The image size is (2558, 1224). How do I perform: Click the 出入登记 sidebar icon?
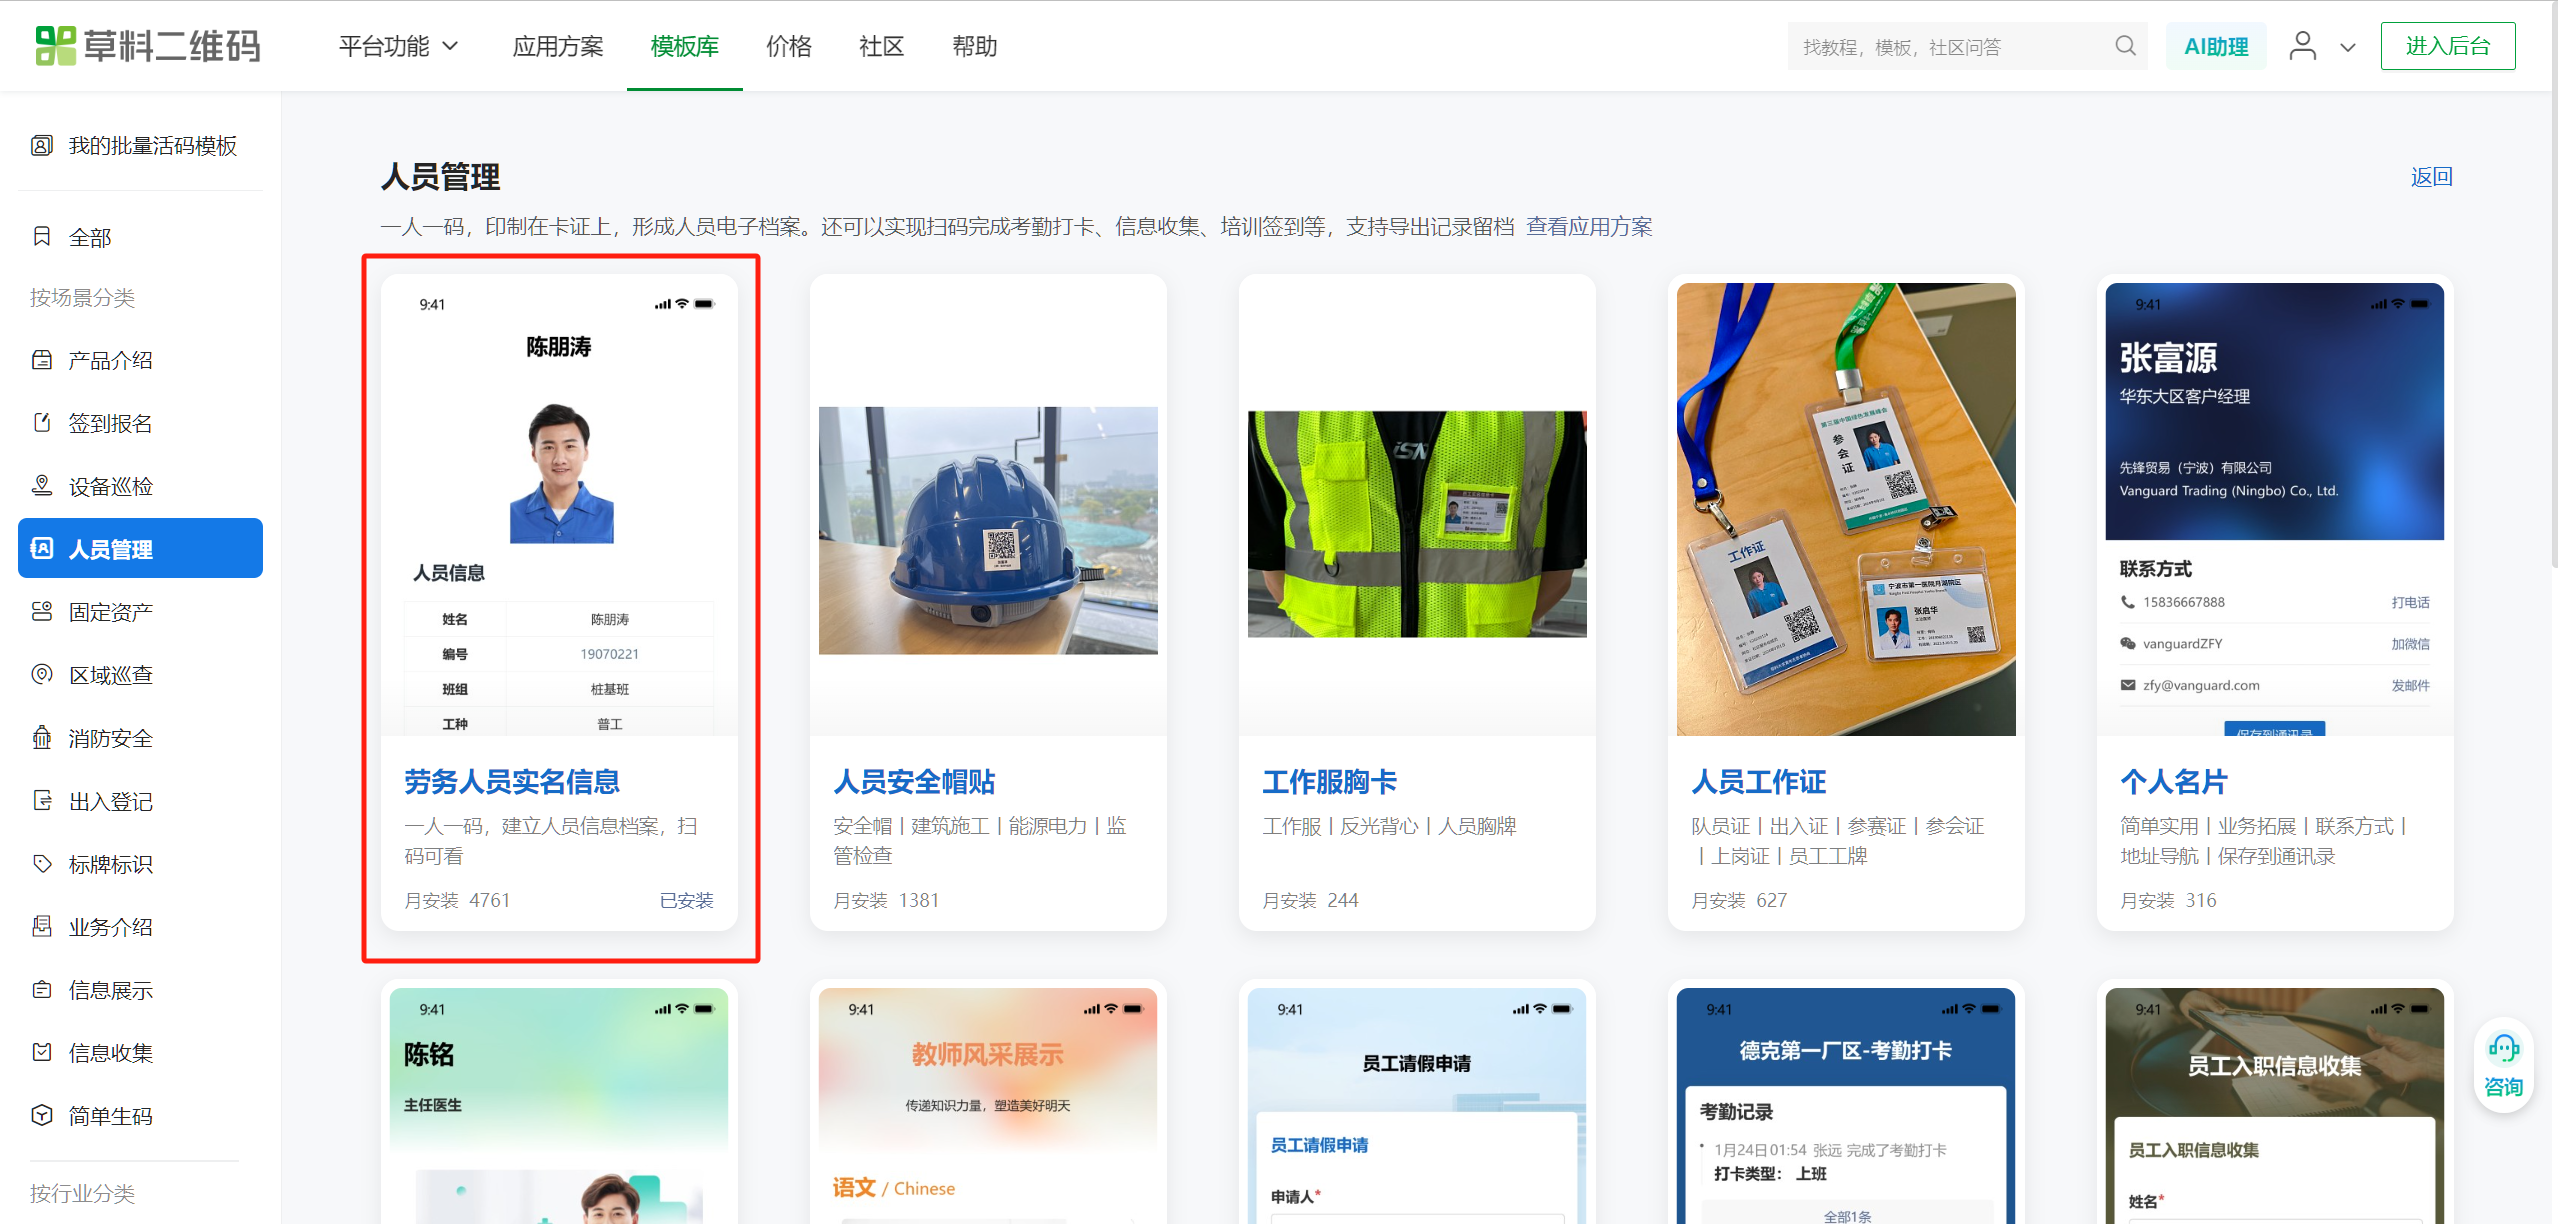[42, 801]
